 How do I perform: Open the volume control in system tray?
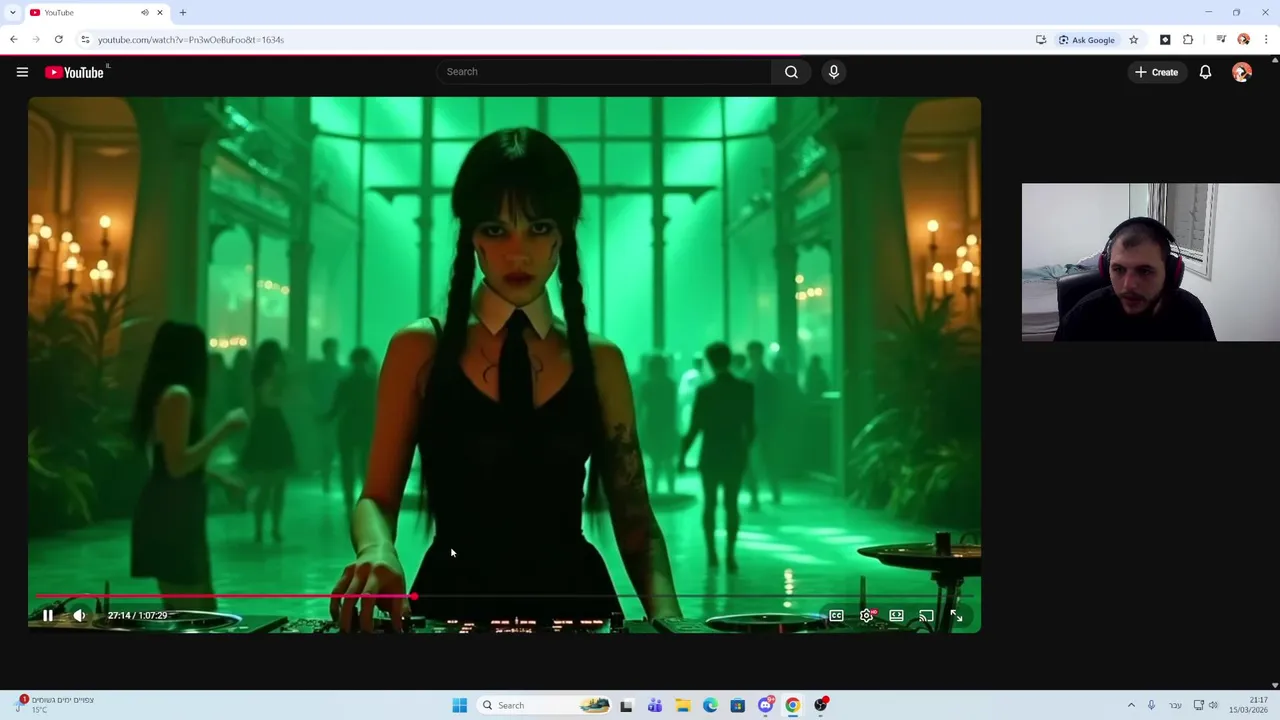point(1213,705)
